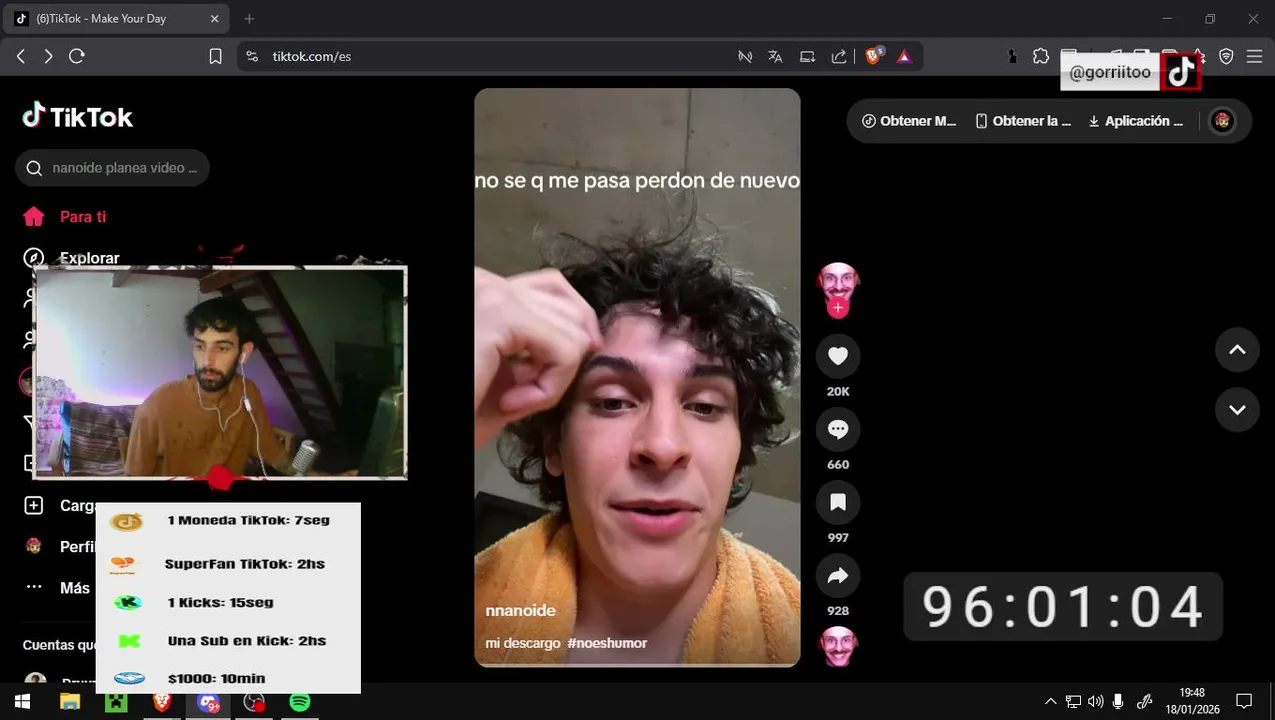Open the Windows Start menu
This screenshot has height=720, width=1275.
22,702
